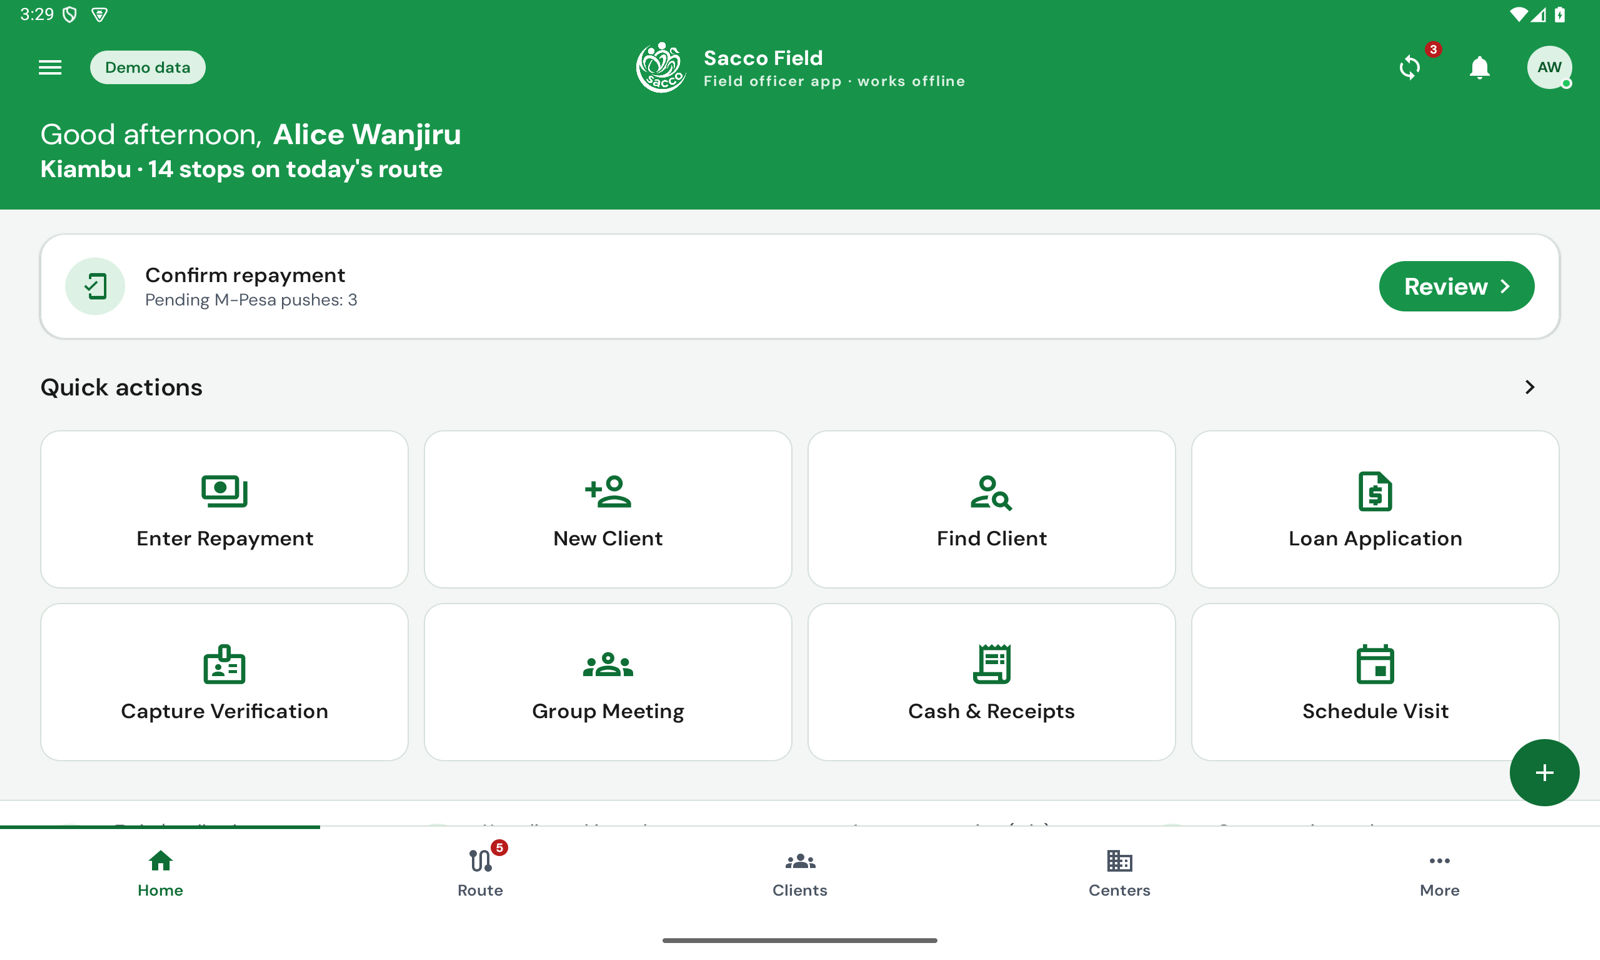This screenshot has height=960, width=1600.
Task: Open the AW profile avatar
Action: [x=1549, y=67]
